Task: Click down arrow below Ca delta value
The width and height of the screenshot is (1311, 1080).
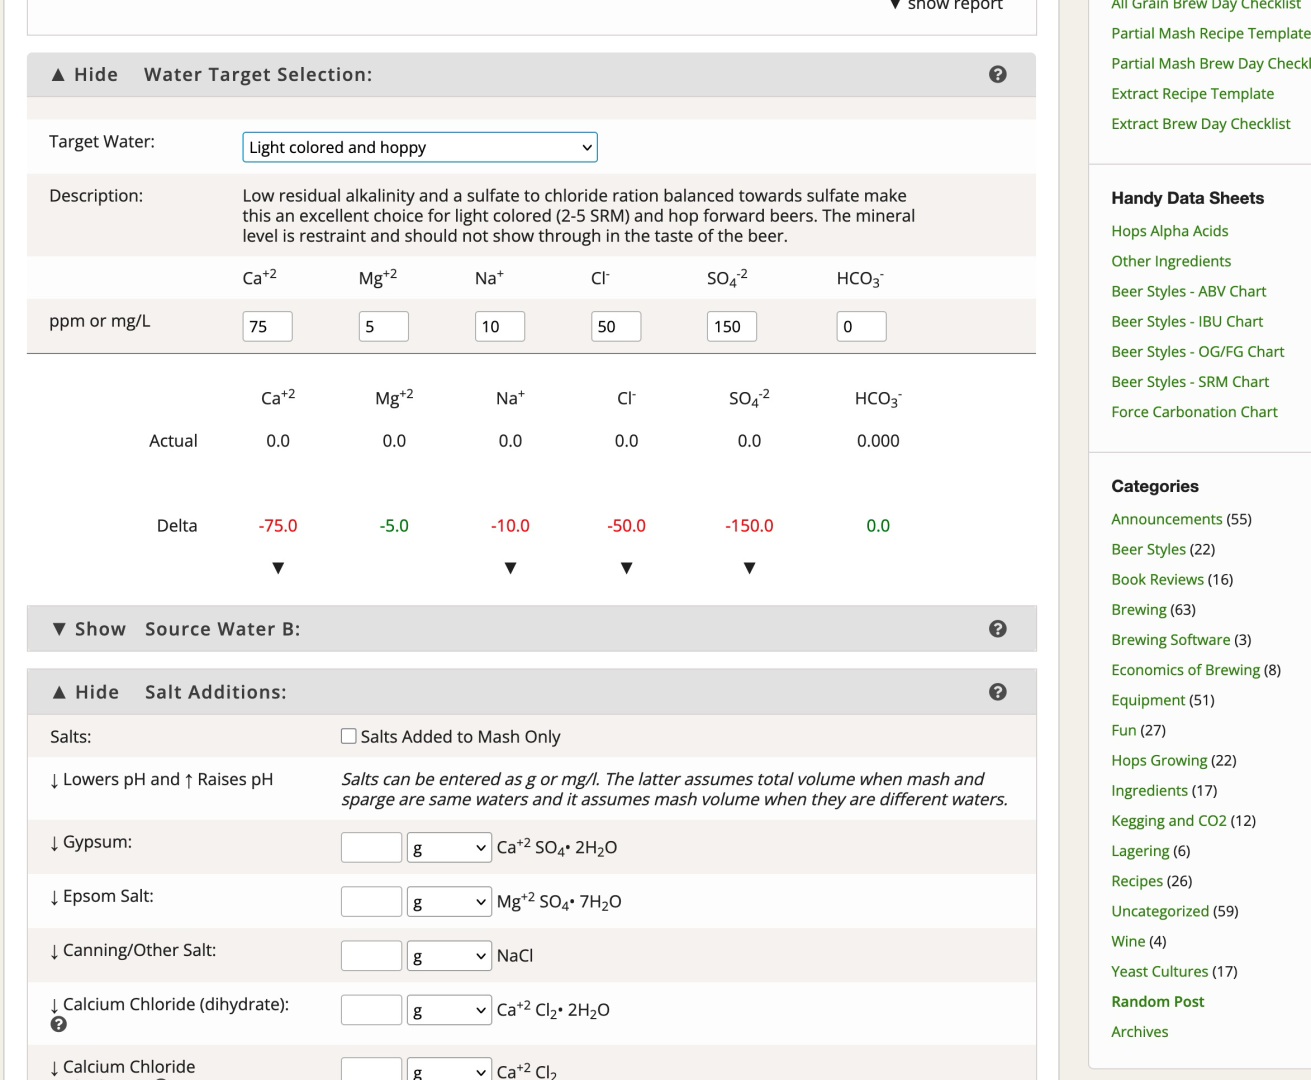Action: [x=278, y=568]
